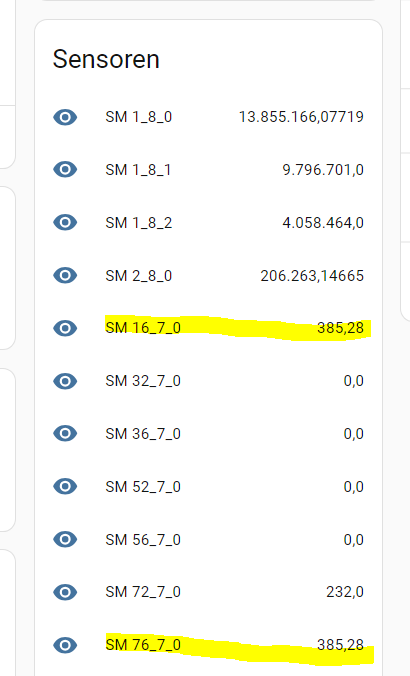The width and height of the screenshot is (410, 676).
Task: Click the Sensoren card heading
Action: [x=106, y=59]
